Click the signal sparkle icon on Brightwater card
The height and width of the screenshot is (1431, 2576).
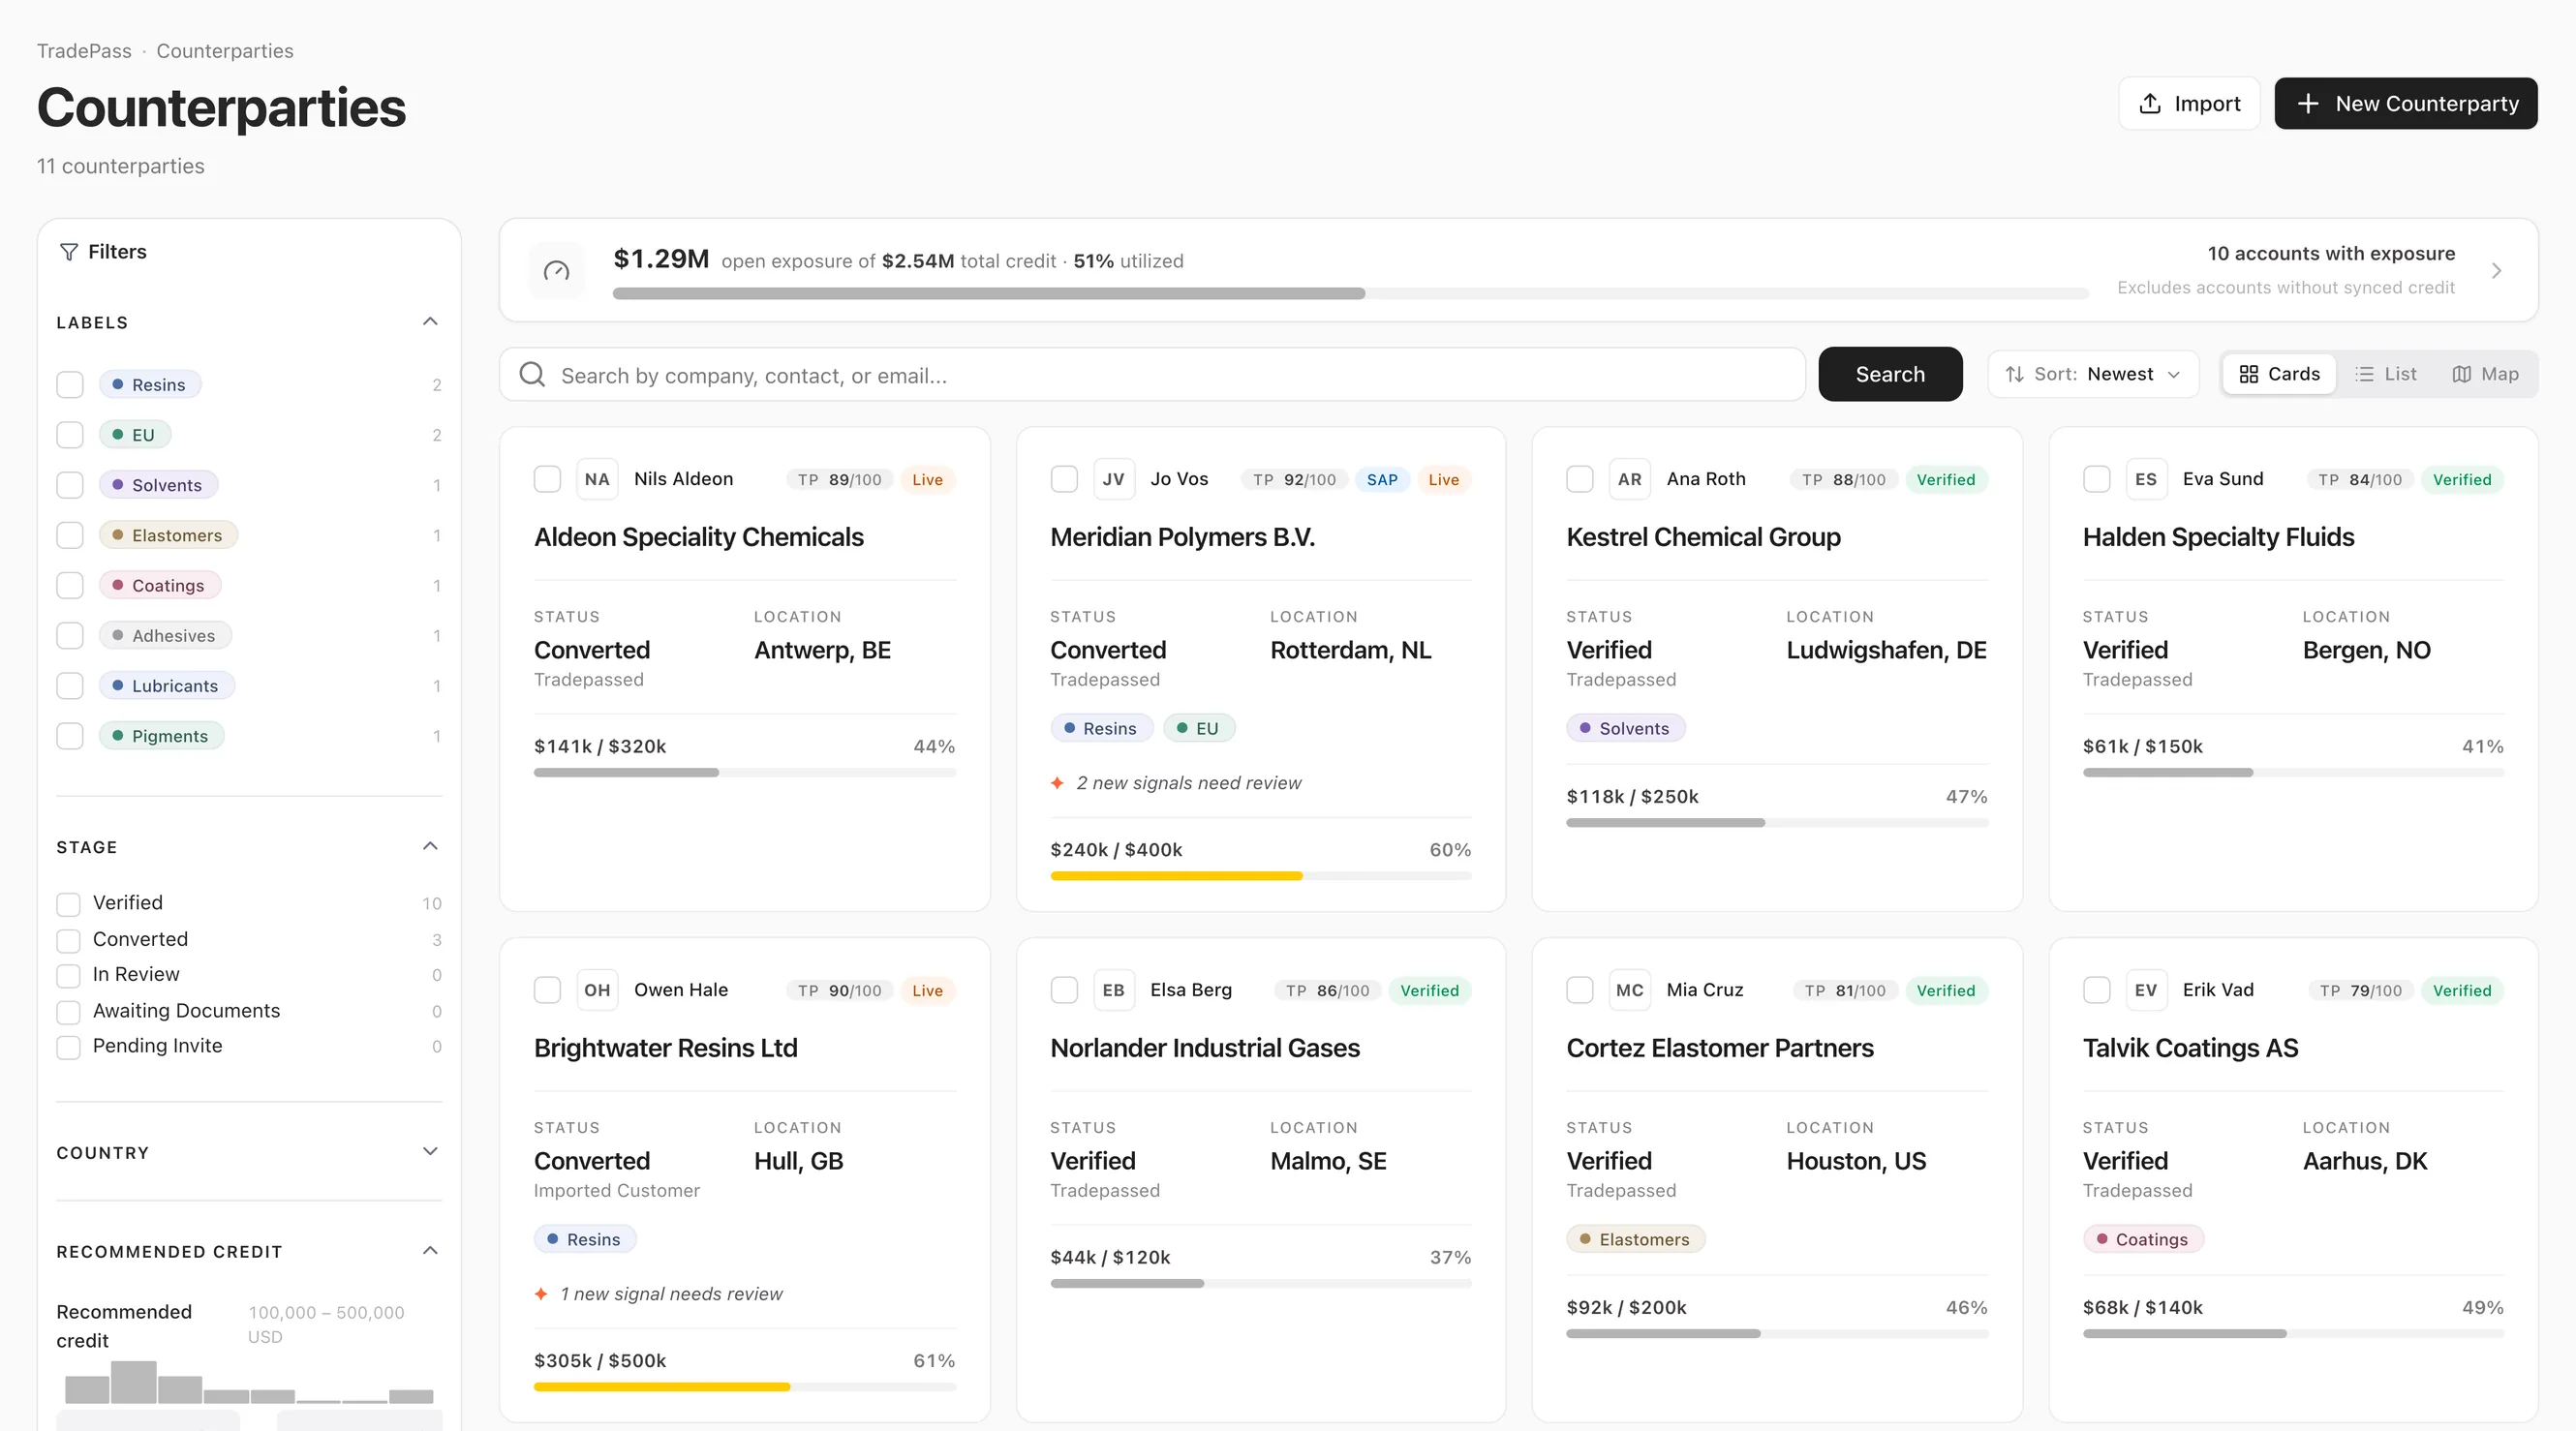(x=541, y=1294)
